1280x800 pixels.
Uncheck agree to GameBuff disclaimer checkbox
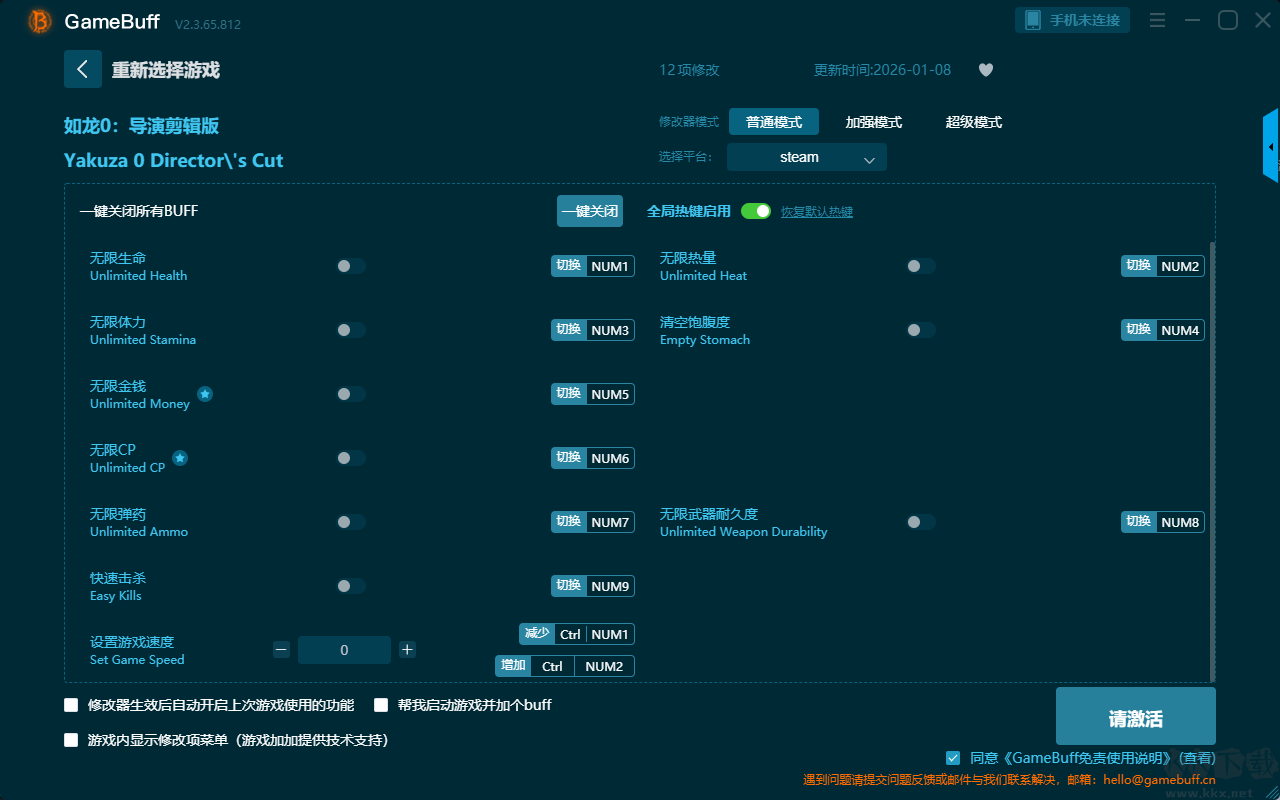953,758
